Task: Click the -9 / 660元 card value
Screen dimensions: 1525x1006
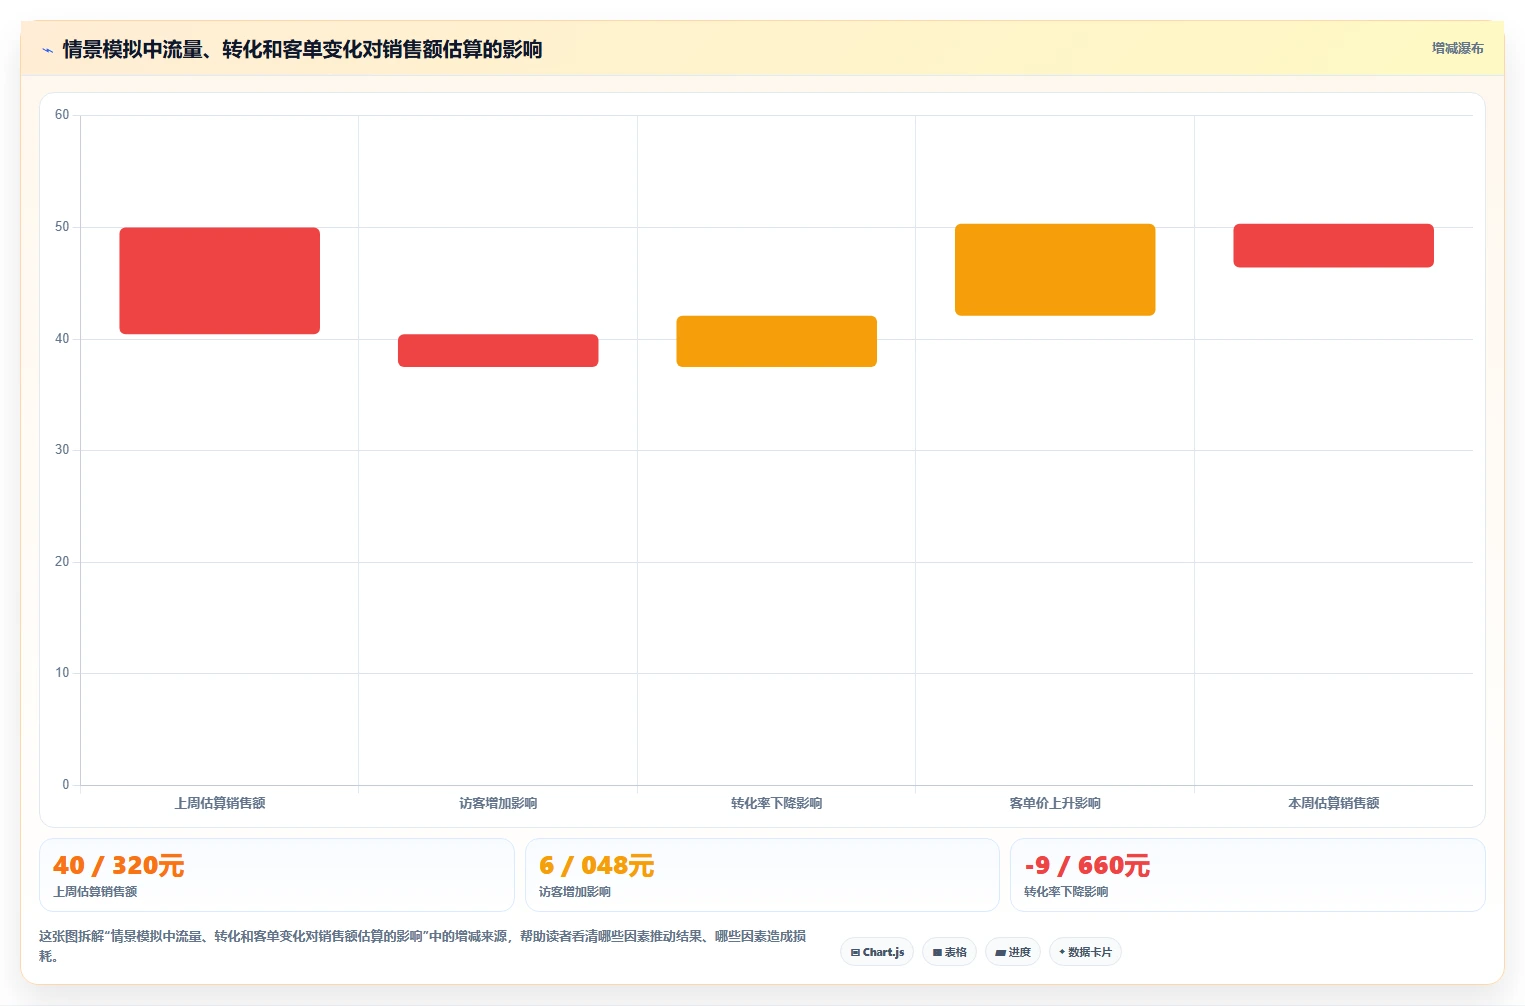Action: click(1087, 865)
